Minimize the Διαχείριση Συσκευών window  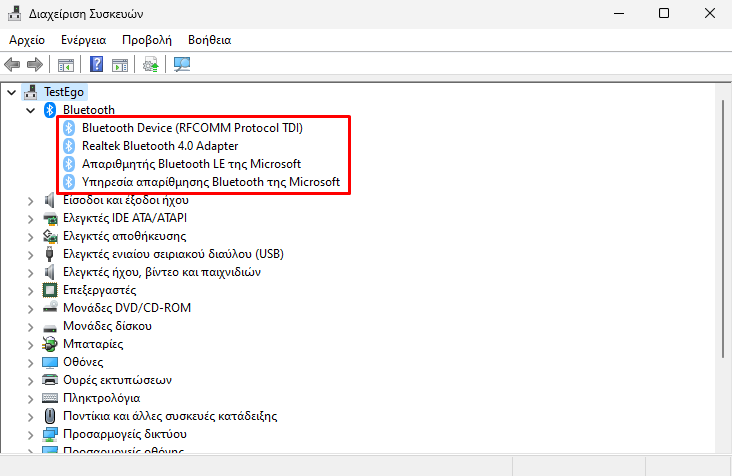click(x=619, y=14)
